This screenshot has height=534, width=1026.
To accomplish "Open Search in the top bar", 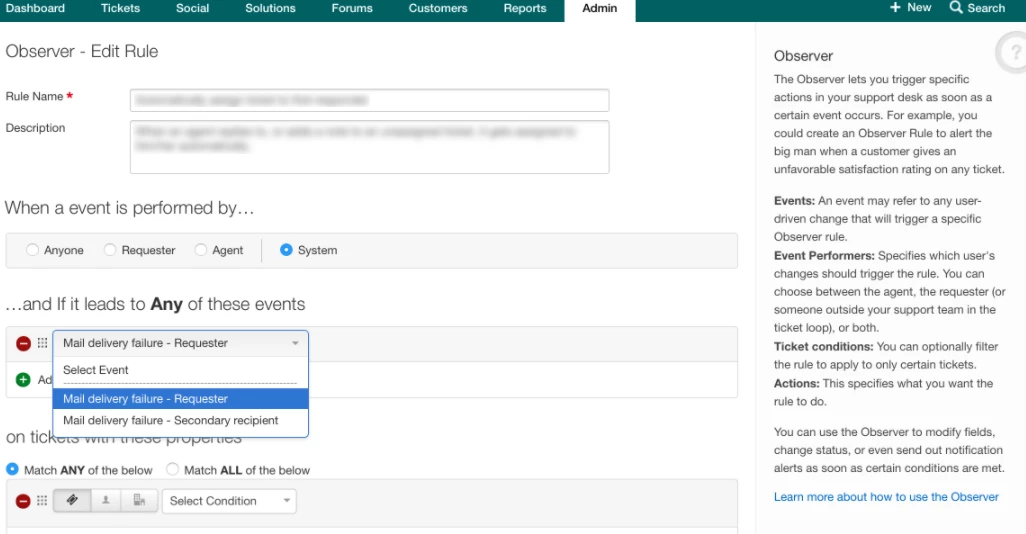I will 977,8.
